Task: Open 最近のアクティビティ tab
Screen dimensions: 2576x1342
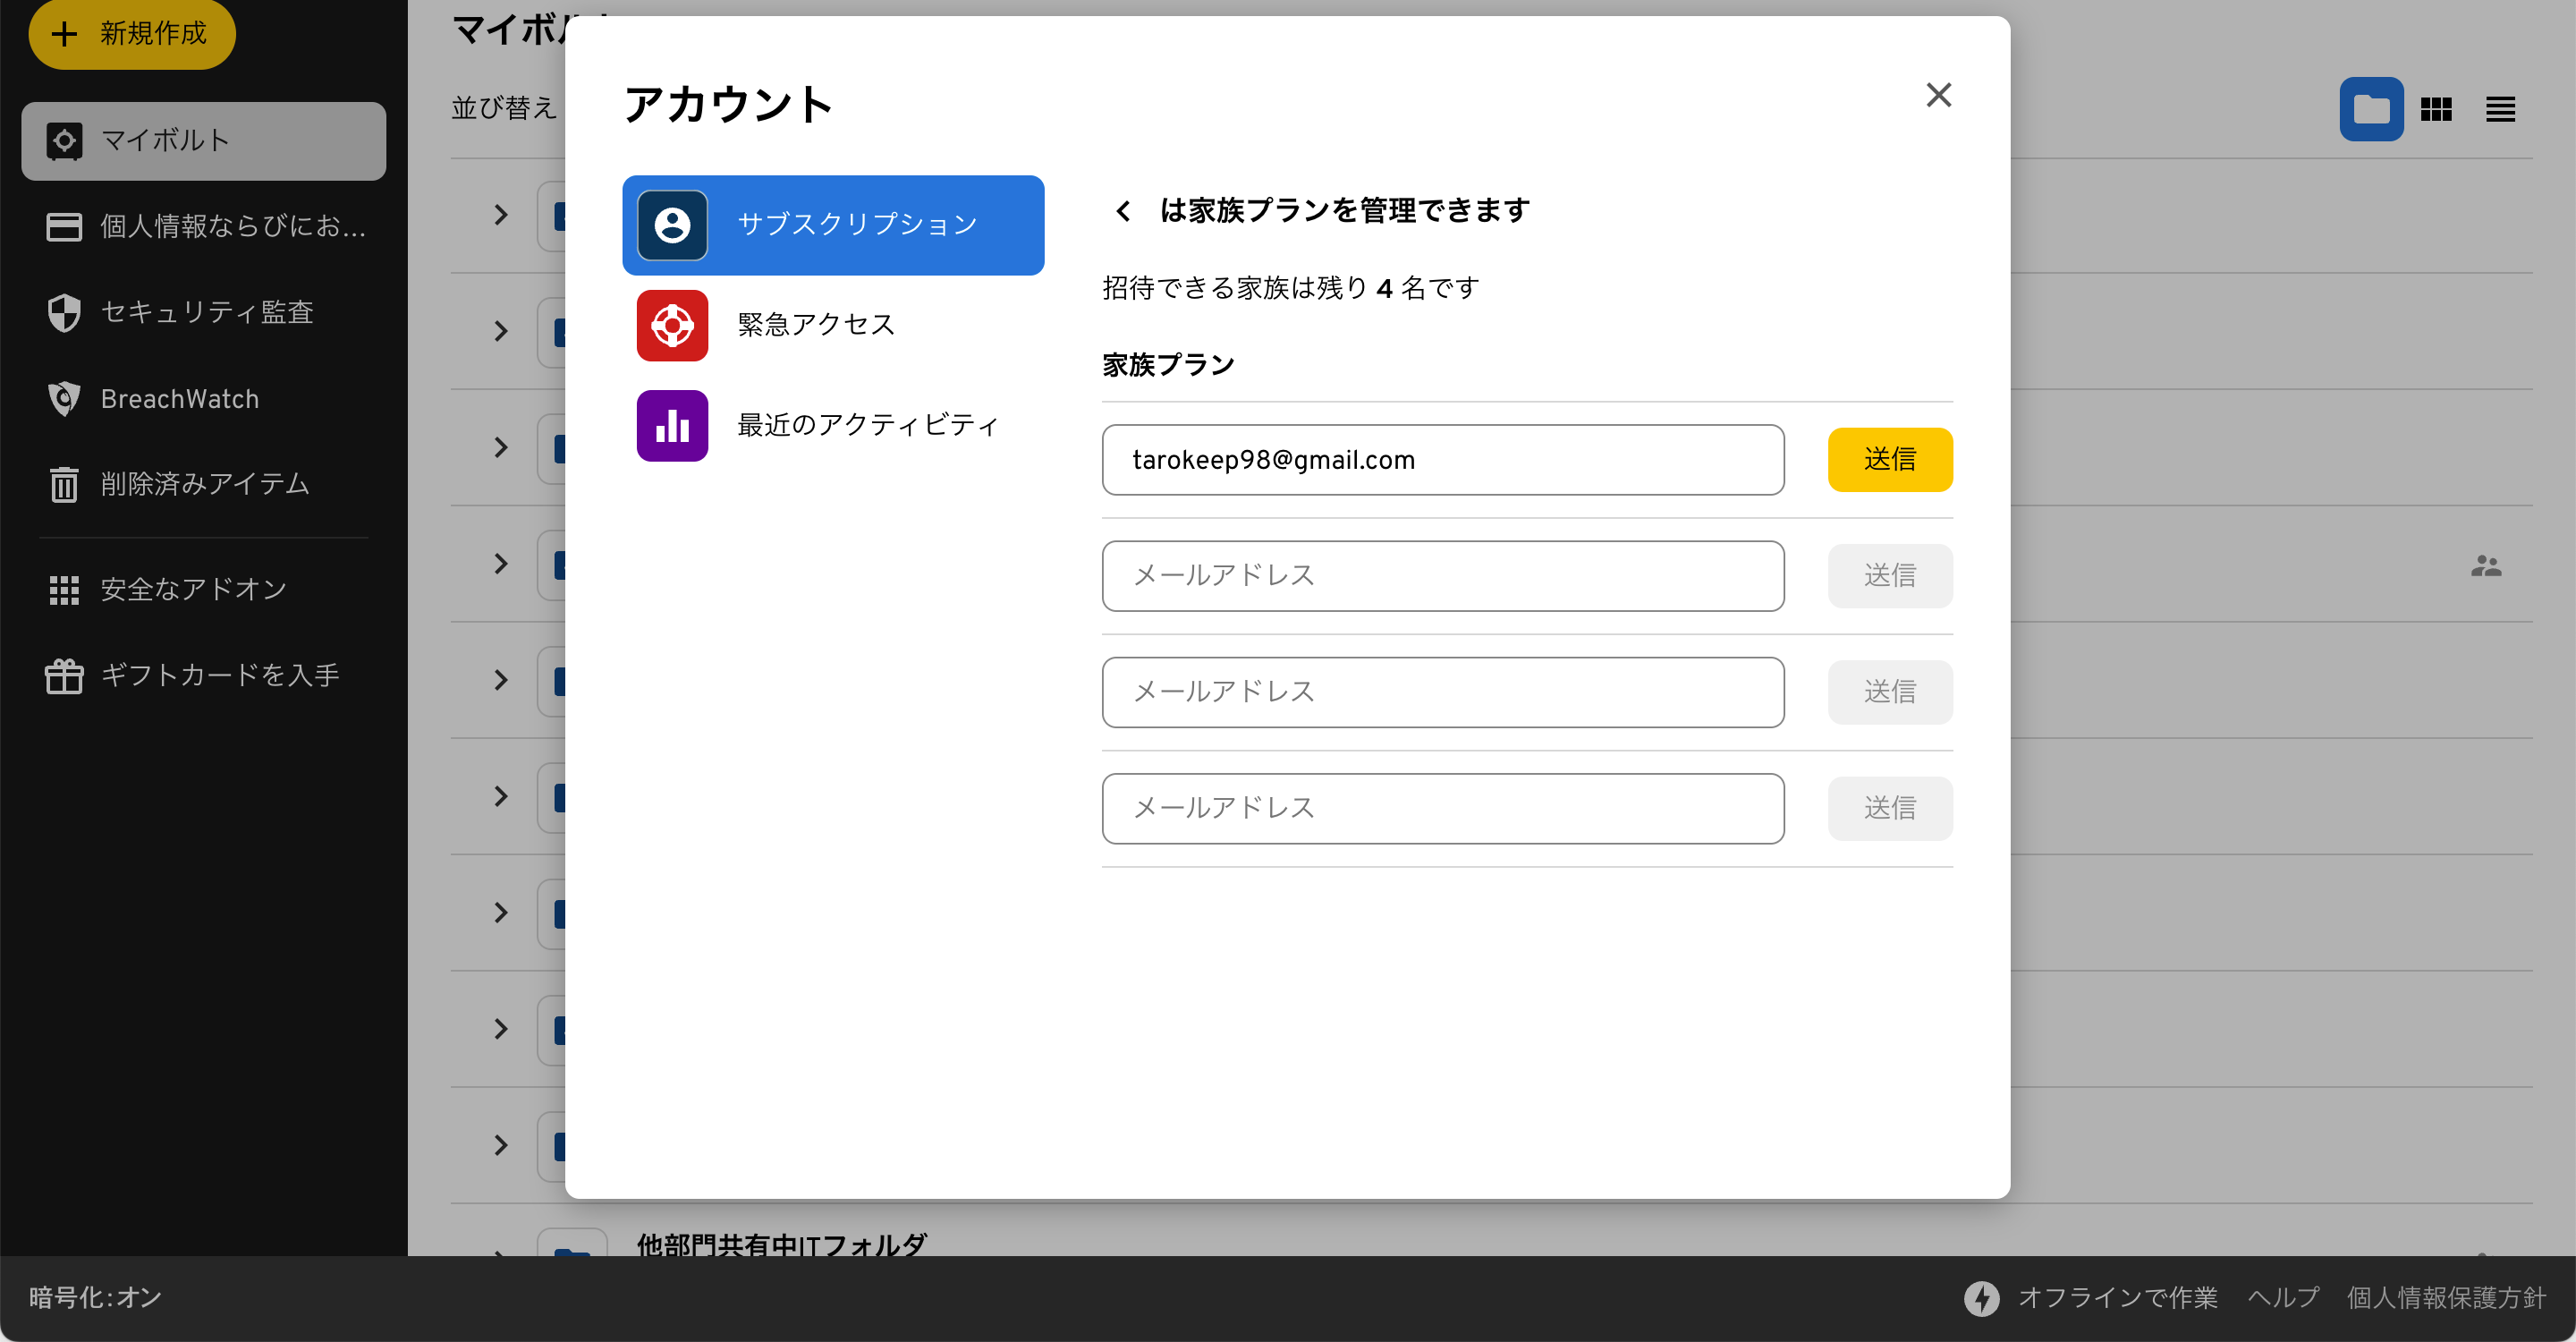Action: tap(867, 425)
